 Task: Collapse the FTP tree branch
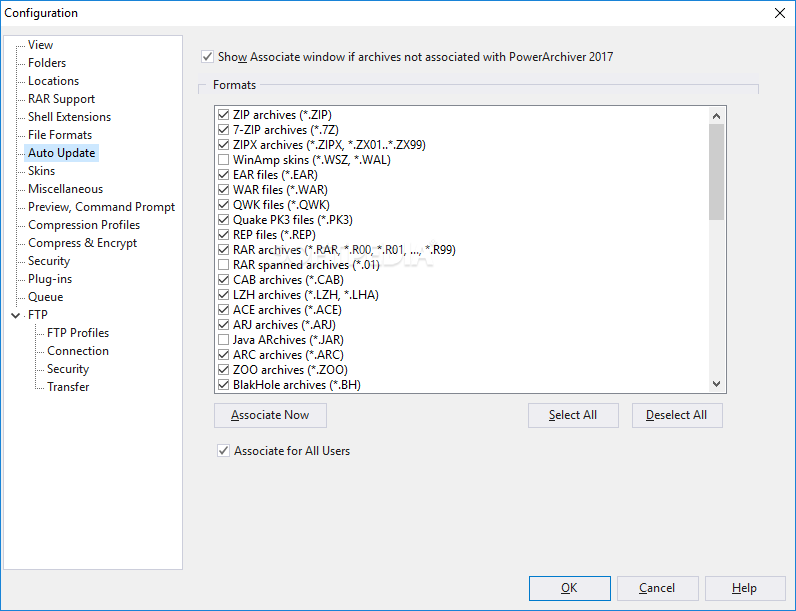point(16,316)
